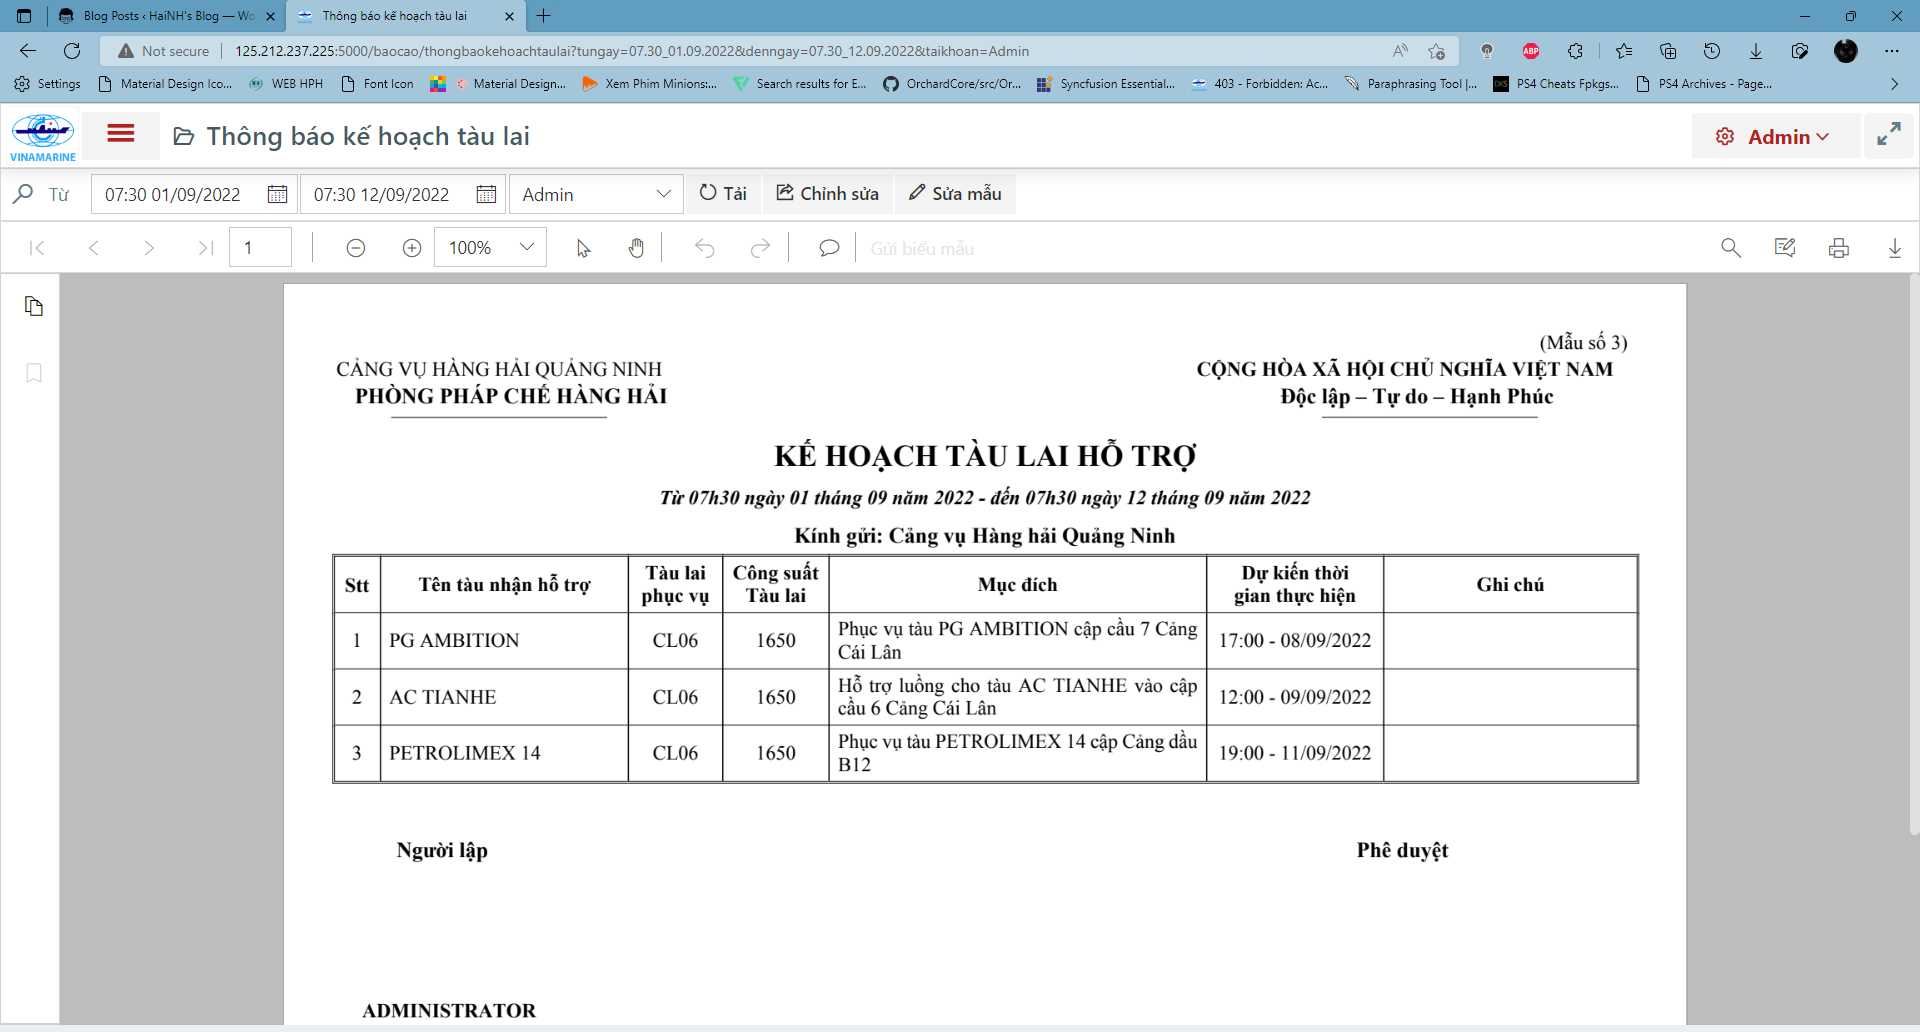Click the page number input field
This screenshot has width=1920, height=1032.
pyautogui.click(x=260, y=248)
